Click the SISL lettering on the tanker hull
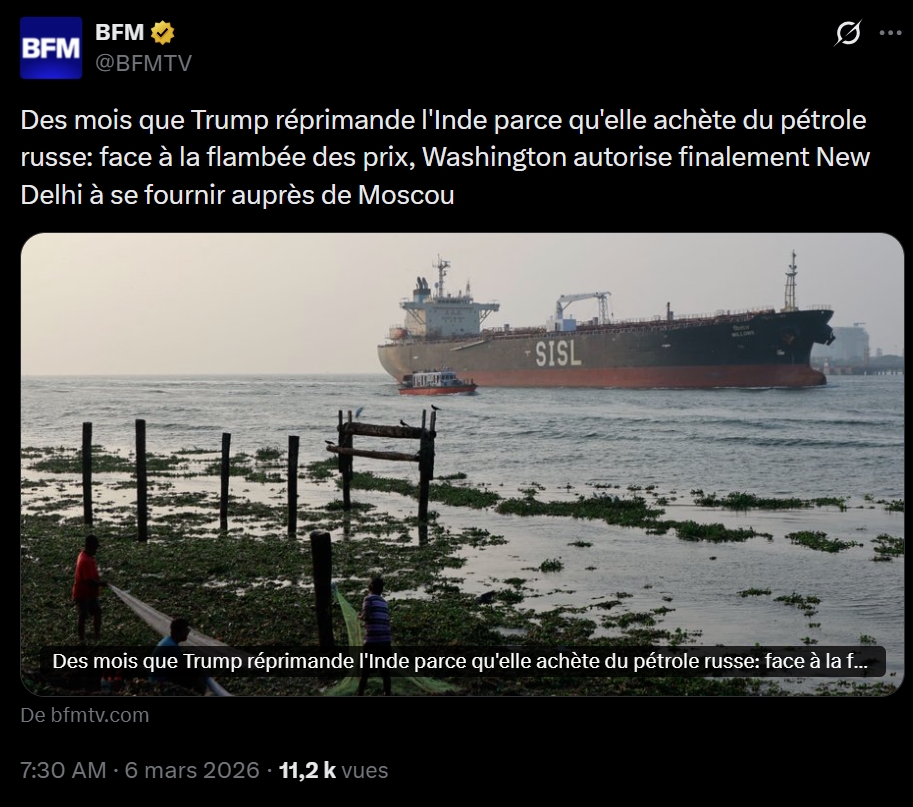This screenshot has height=807, width=913. (x=558, y=353)
